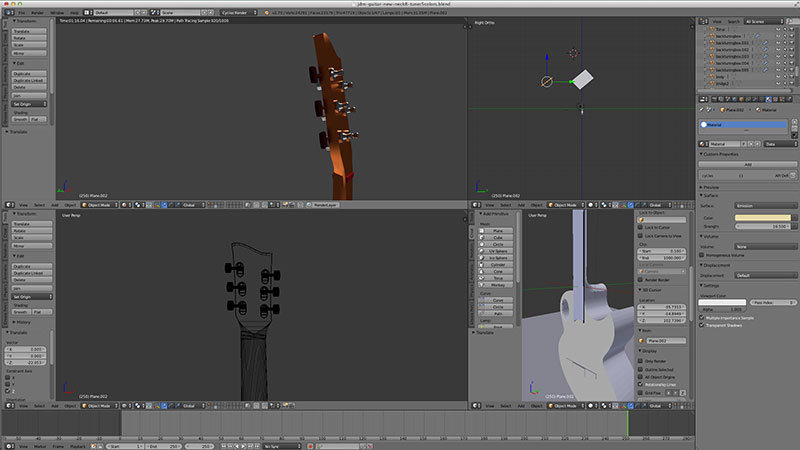Image resolution: width=800 pixels, height=450 pixels.
Task: Add a UV Sphere mesh primitive
Action: pos(497,251)
